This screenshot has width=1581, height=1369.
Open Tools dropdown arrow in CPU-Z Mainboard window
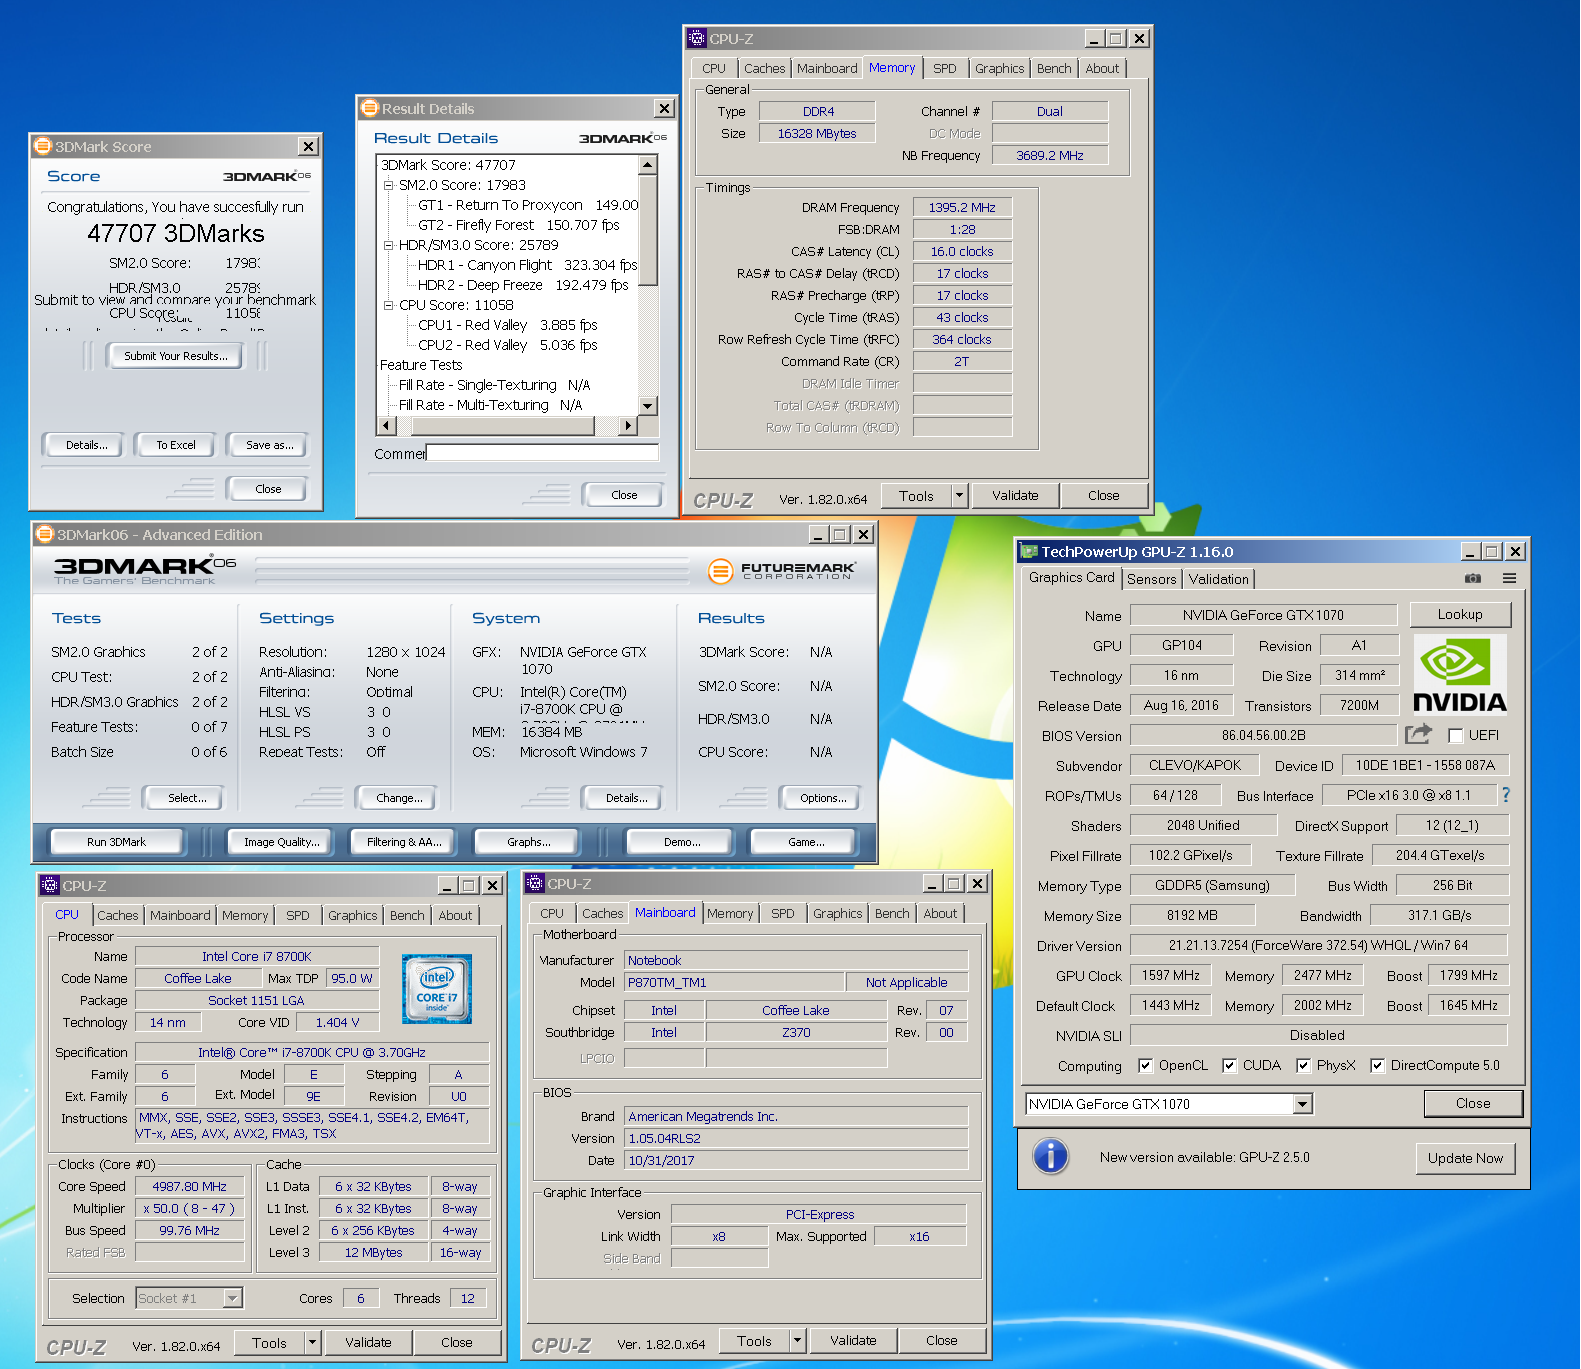pos(797,1341)
